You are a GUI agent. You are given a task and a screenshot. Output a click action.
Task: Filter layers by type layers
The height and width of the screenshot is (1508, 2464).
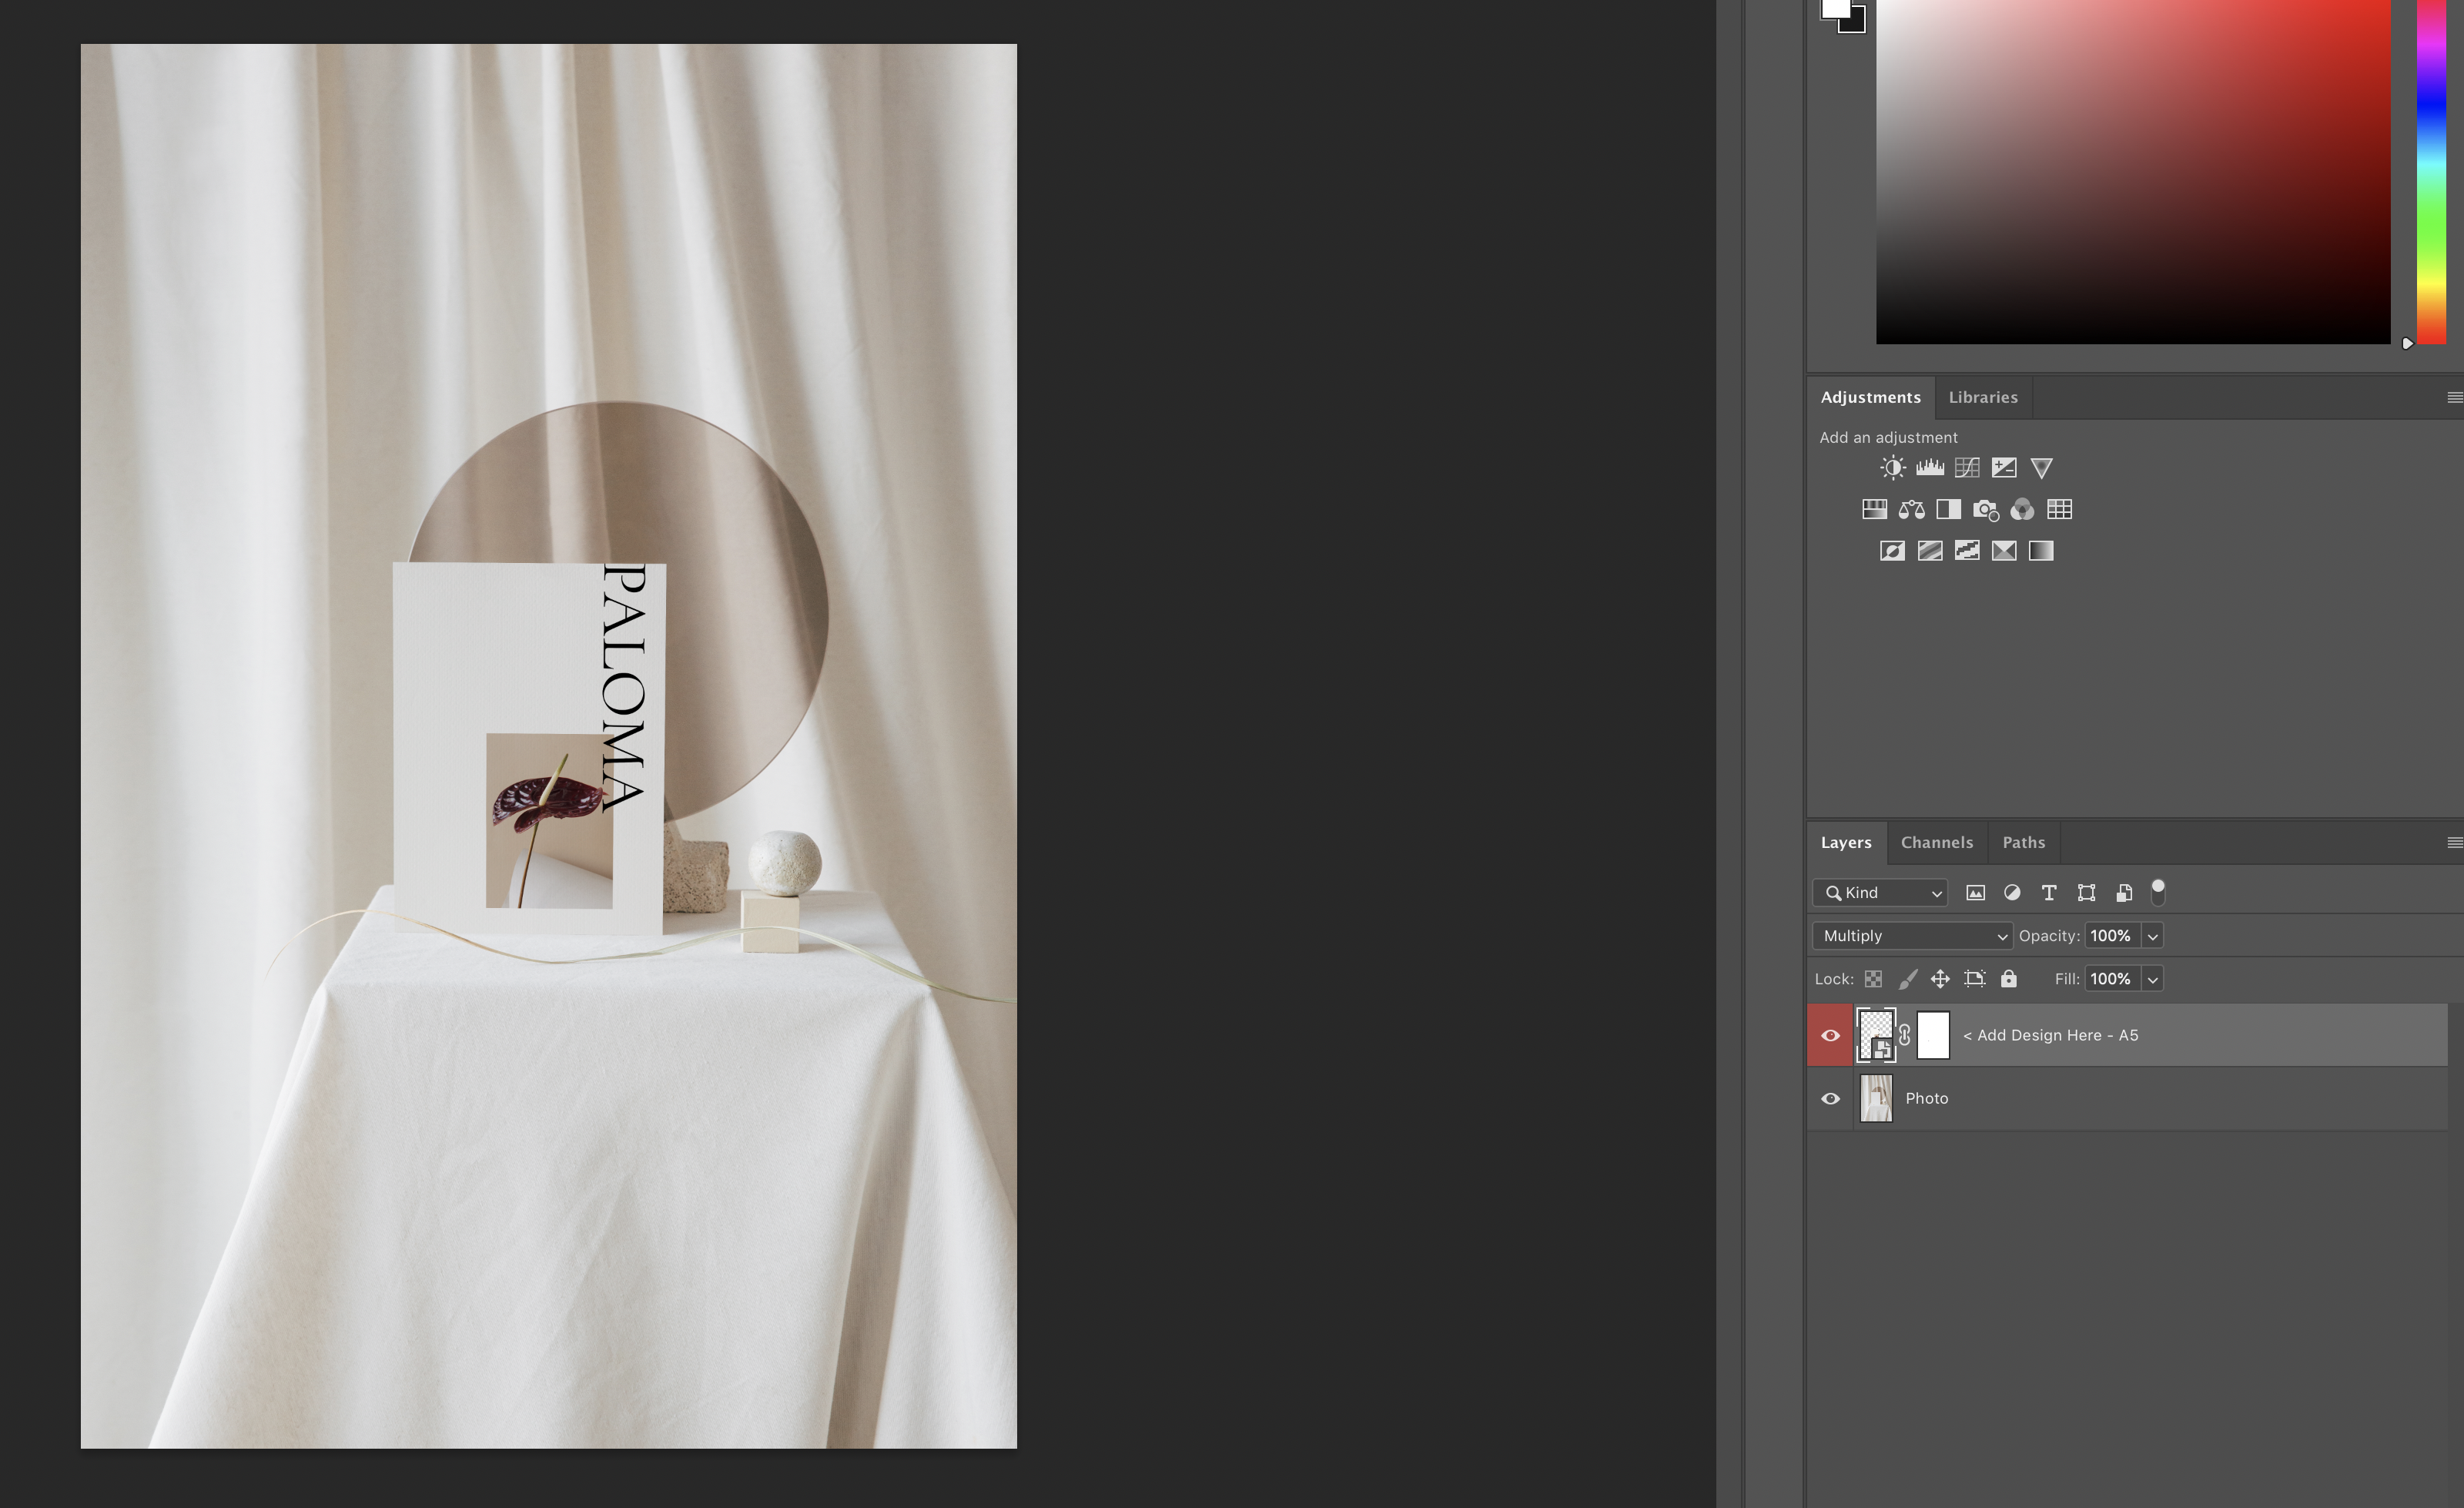coord(2048,893)
